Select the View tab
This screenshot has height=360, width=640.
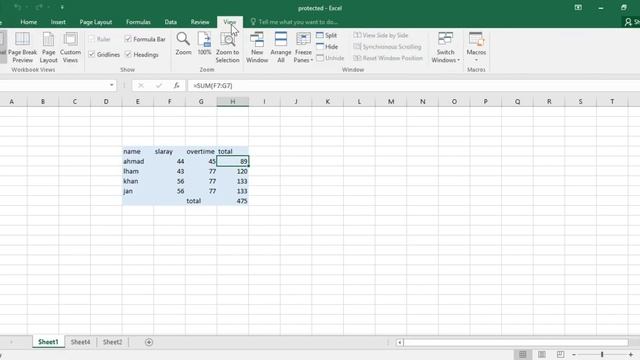click(x=229, y=22)
